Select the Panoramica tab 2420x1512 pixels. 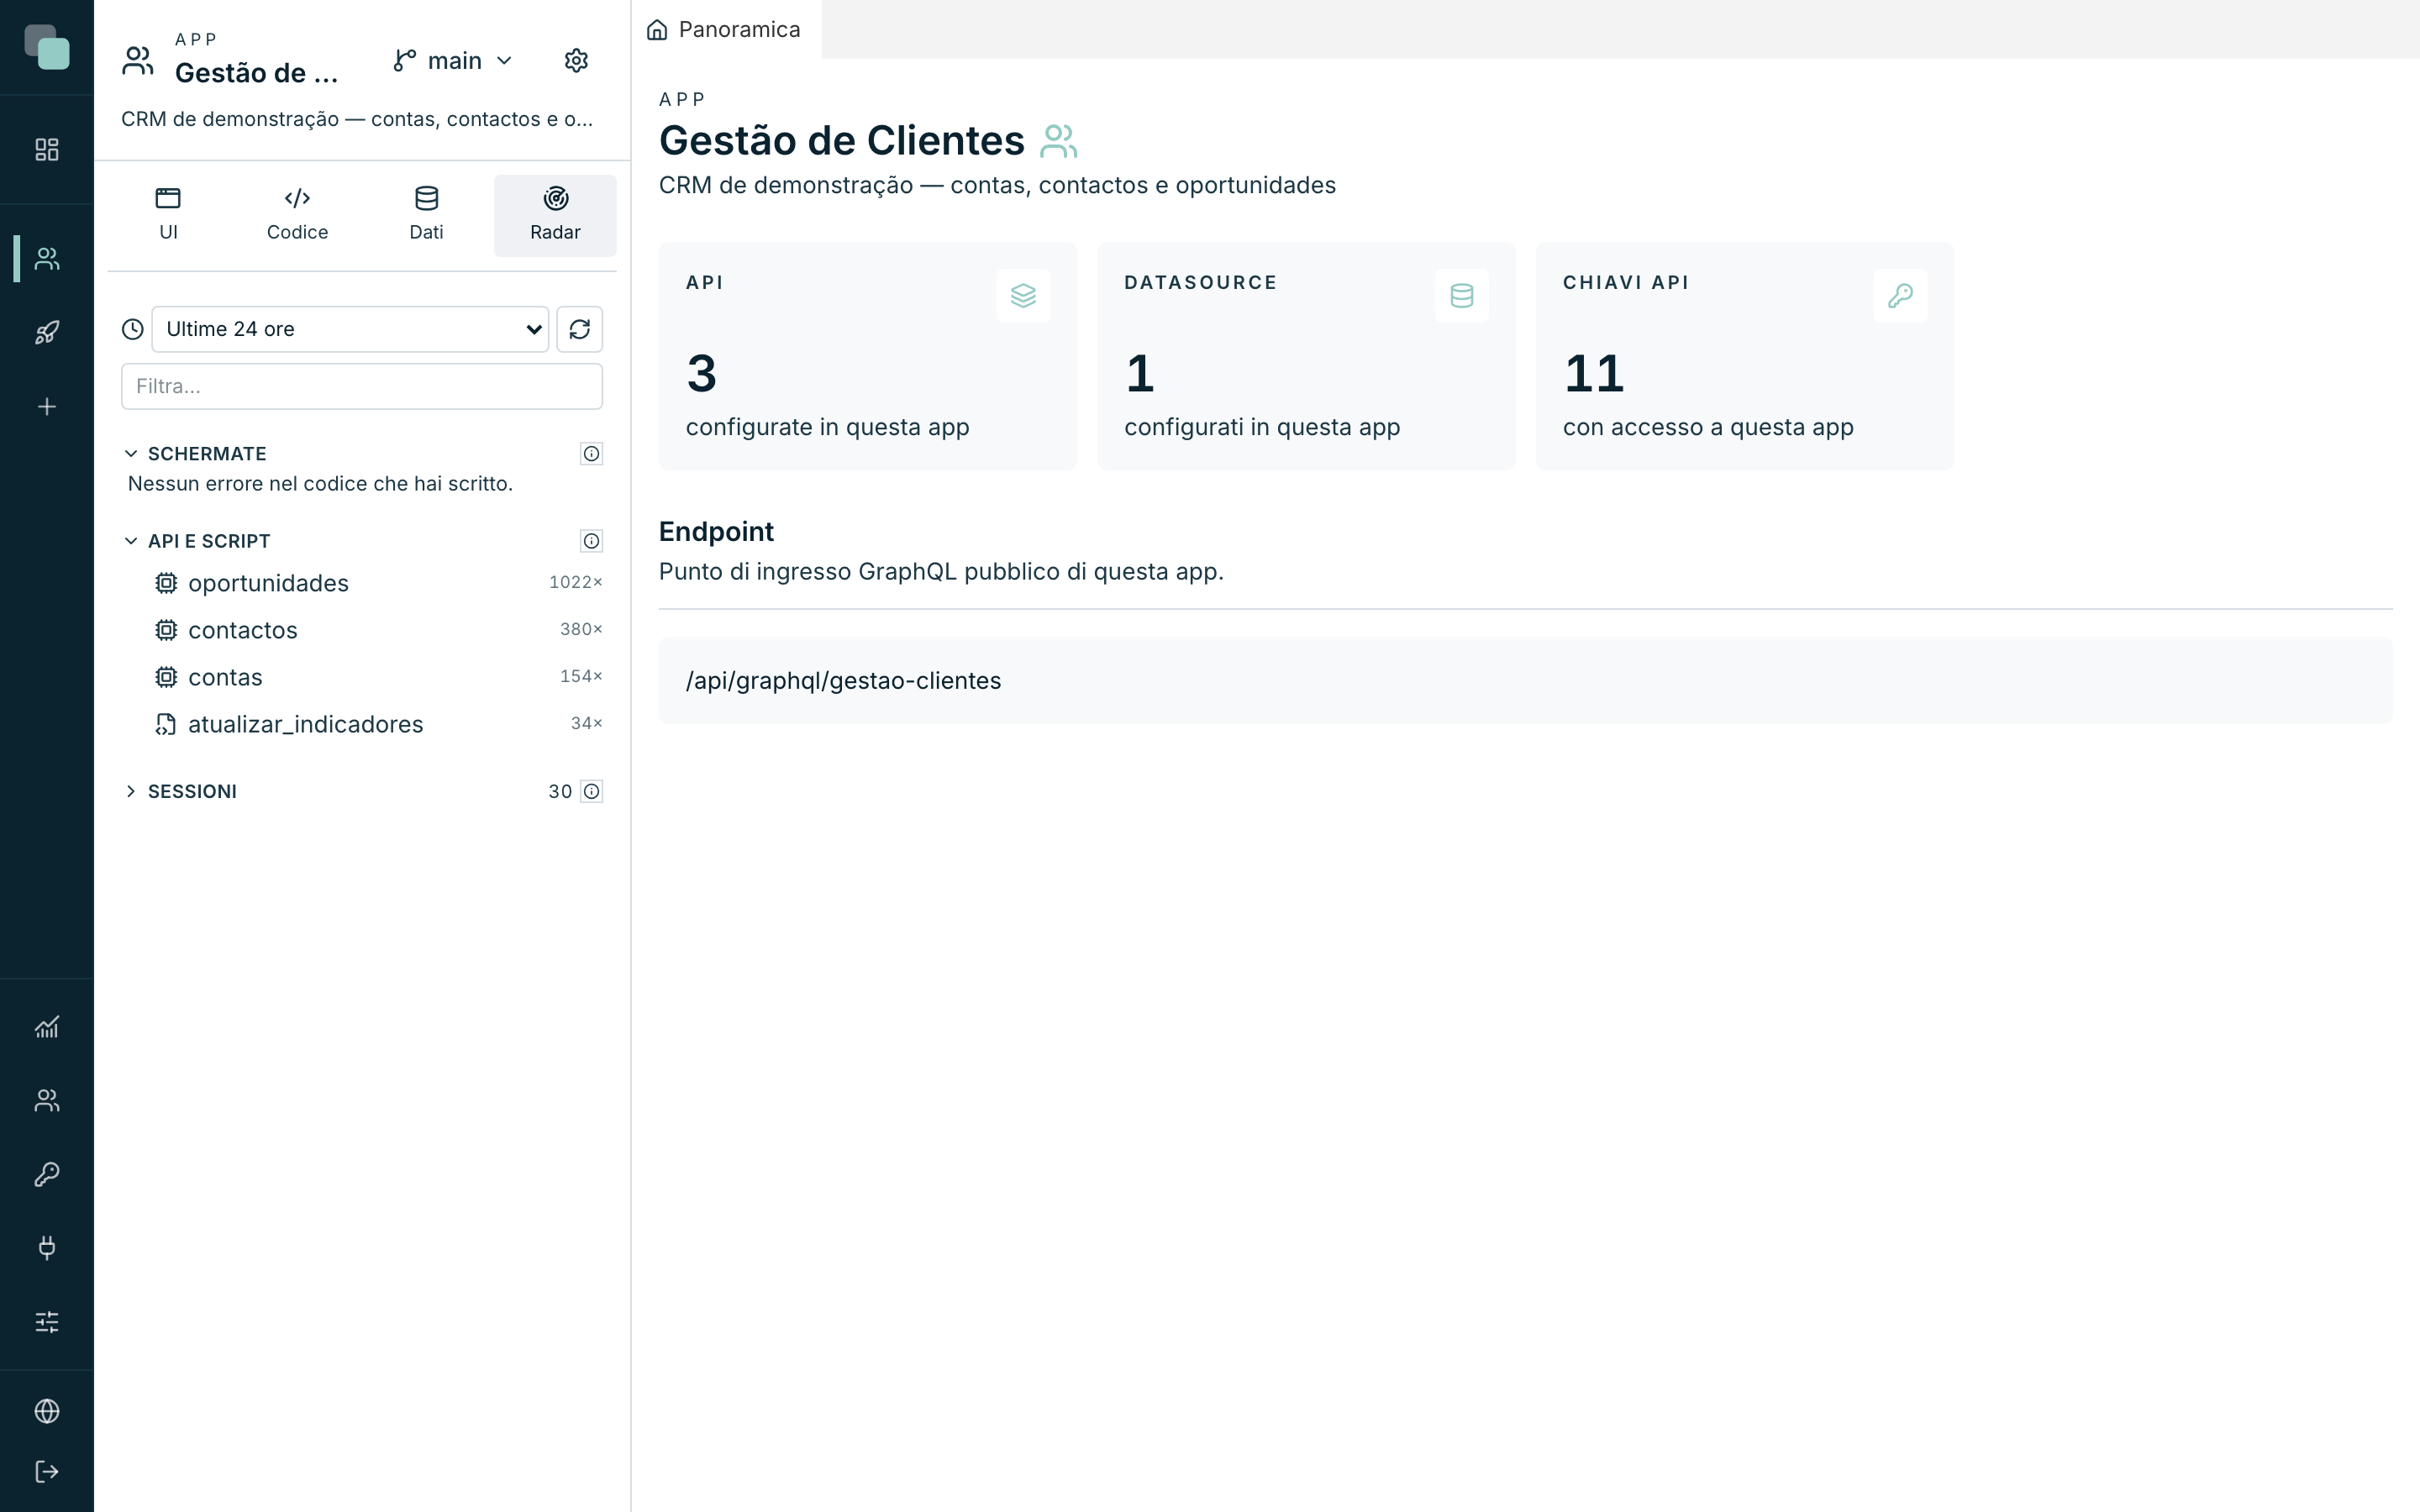point(726,30)
